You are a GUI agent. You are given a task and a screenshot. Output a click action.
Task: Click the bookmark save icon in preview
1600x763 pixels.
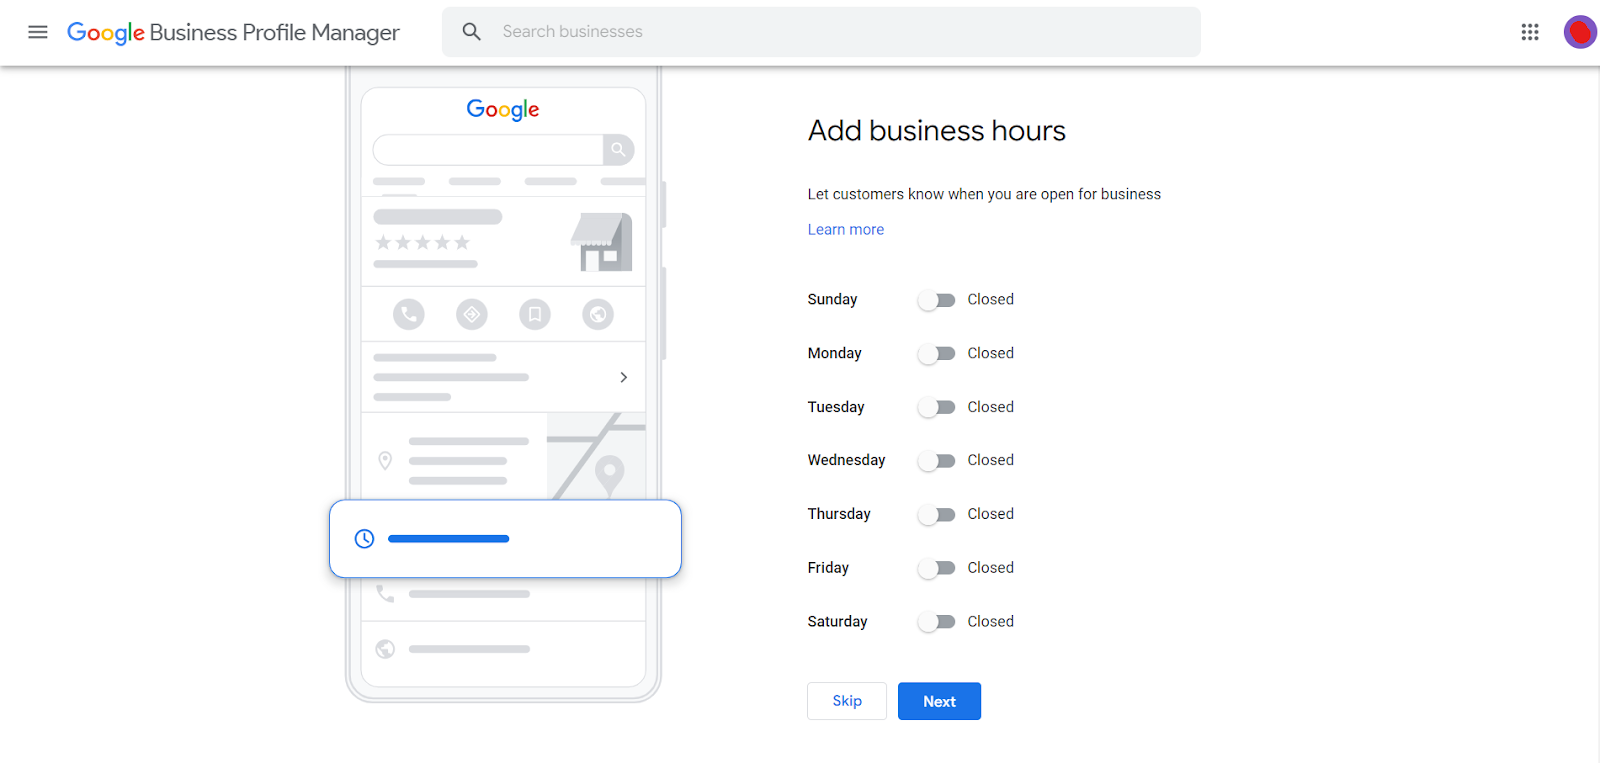[x=535, y=314]
